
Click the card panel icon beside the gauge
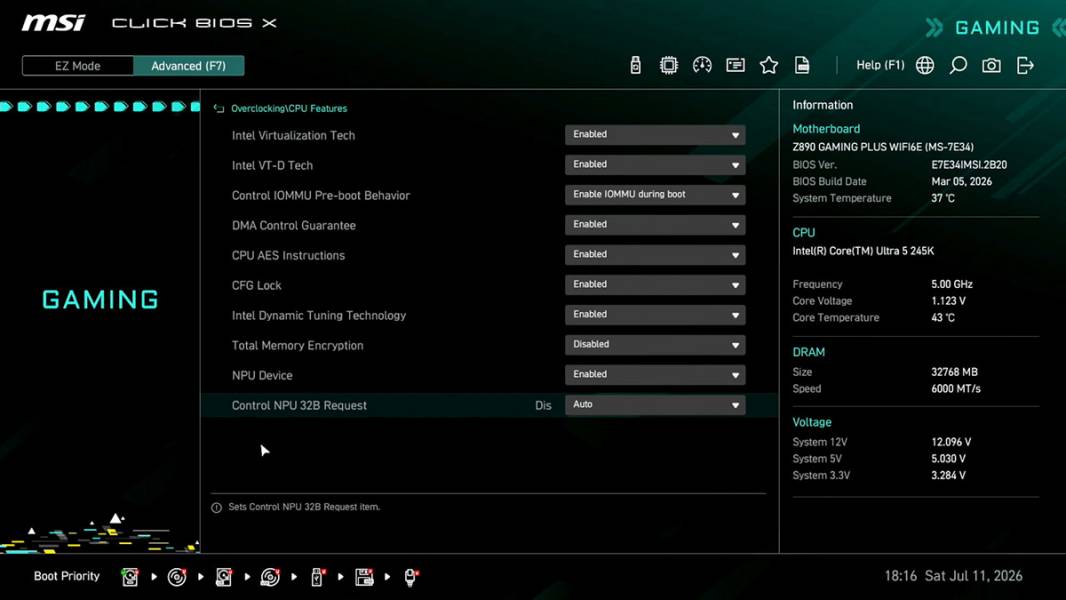click(735, 65)
